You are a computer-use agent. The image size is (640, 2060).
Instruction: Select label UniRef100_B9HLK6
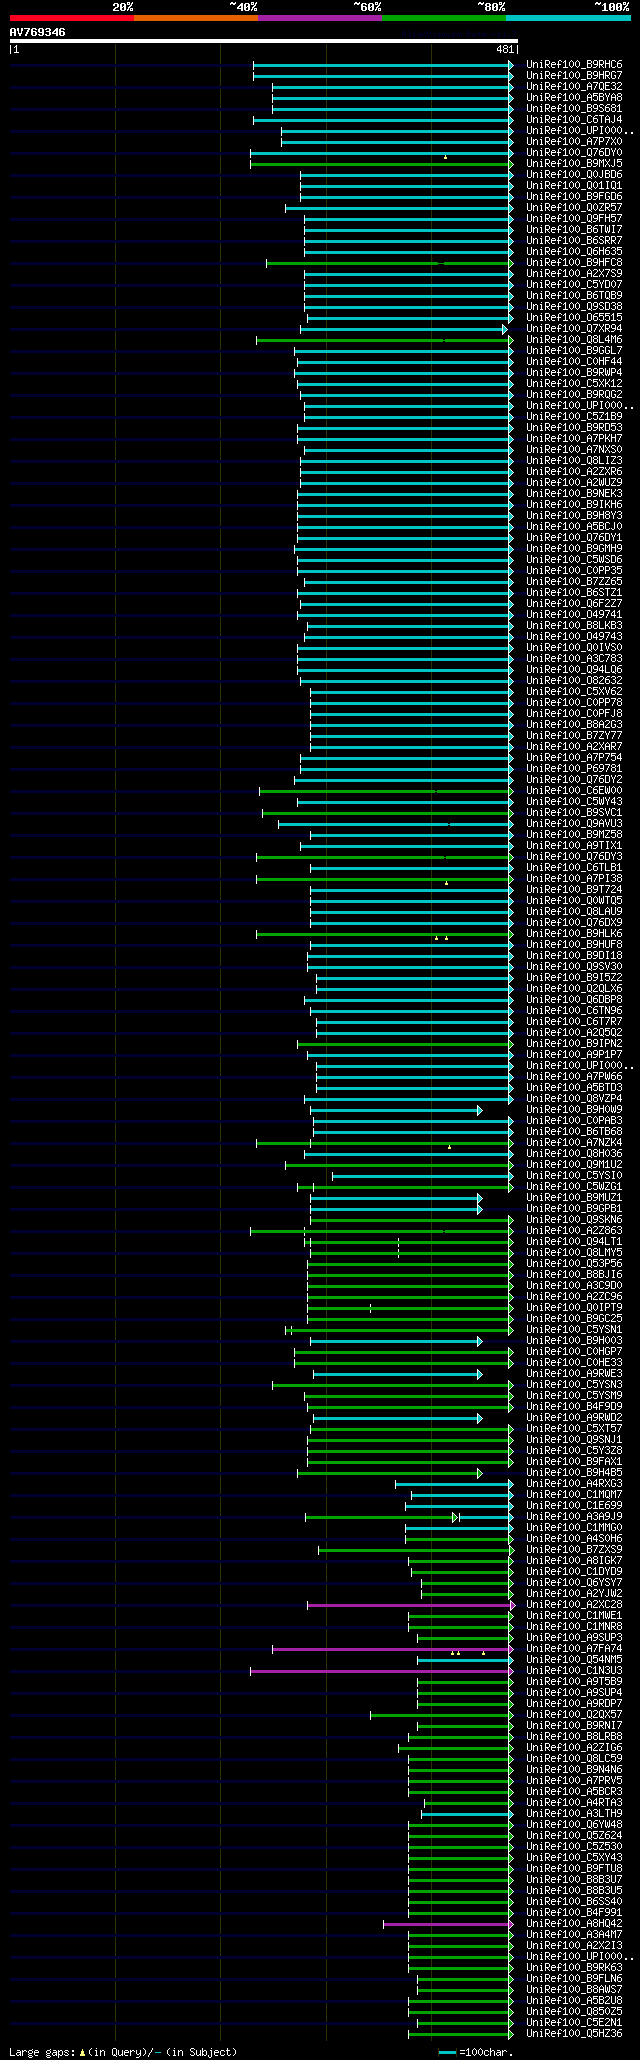[x=574, y=934]
